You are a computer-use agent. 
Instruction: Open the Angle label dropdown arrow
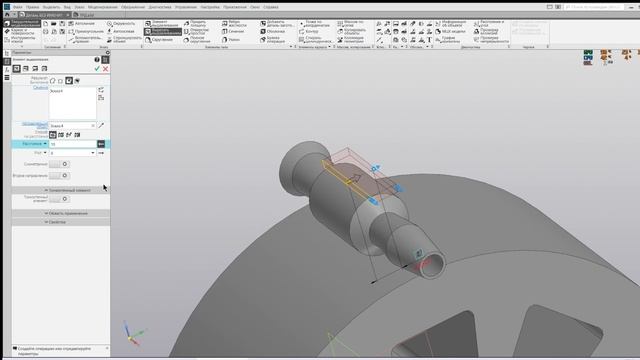click(x=45, y=153)
